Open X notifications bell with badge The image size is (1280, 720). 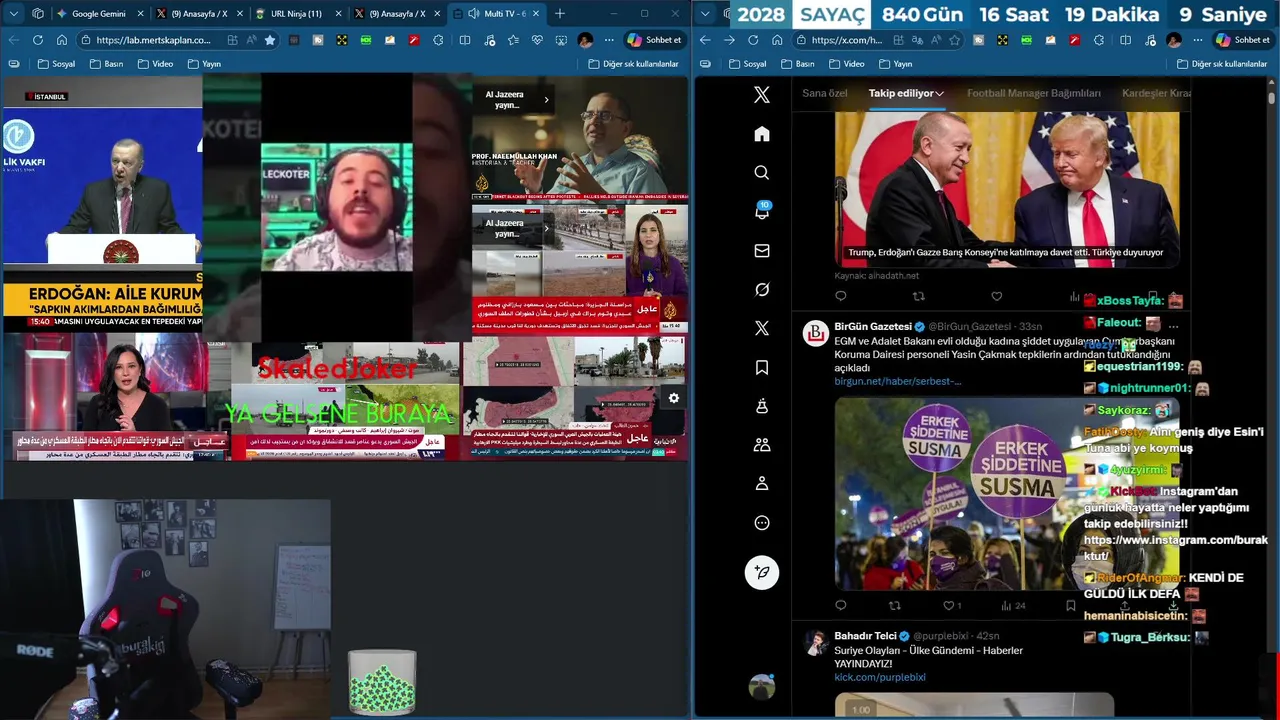coord(762,212)
